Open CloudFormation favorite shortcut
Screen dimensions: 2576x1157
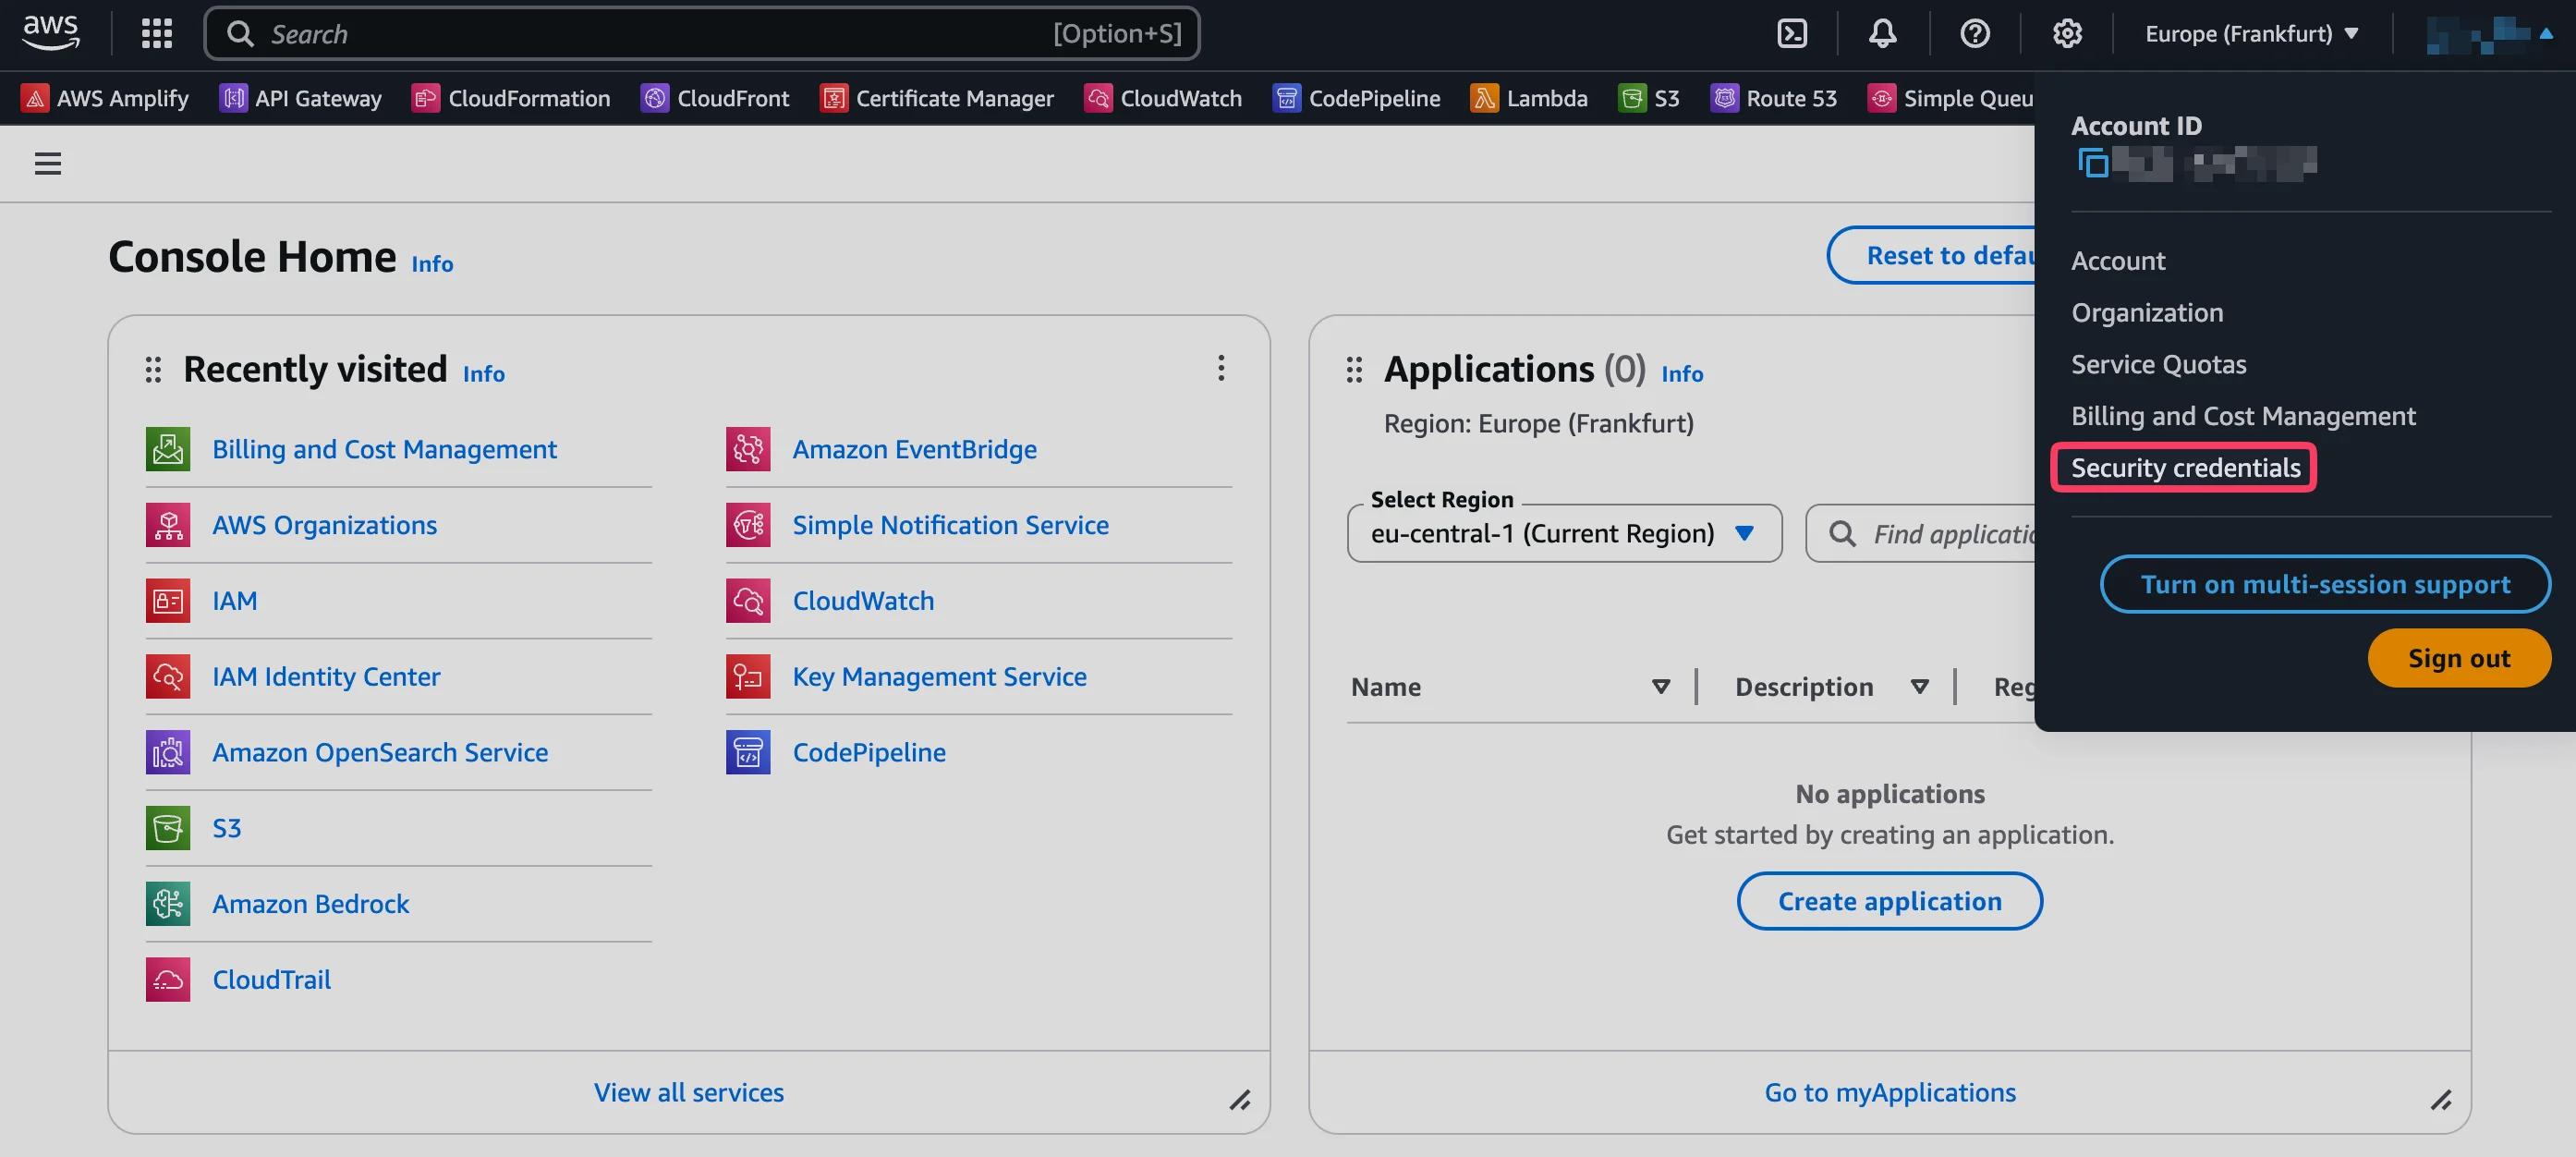point(511,98)
